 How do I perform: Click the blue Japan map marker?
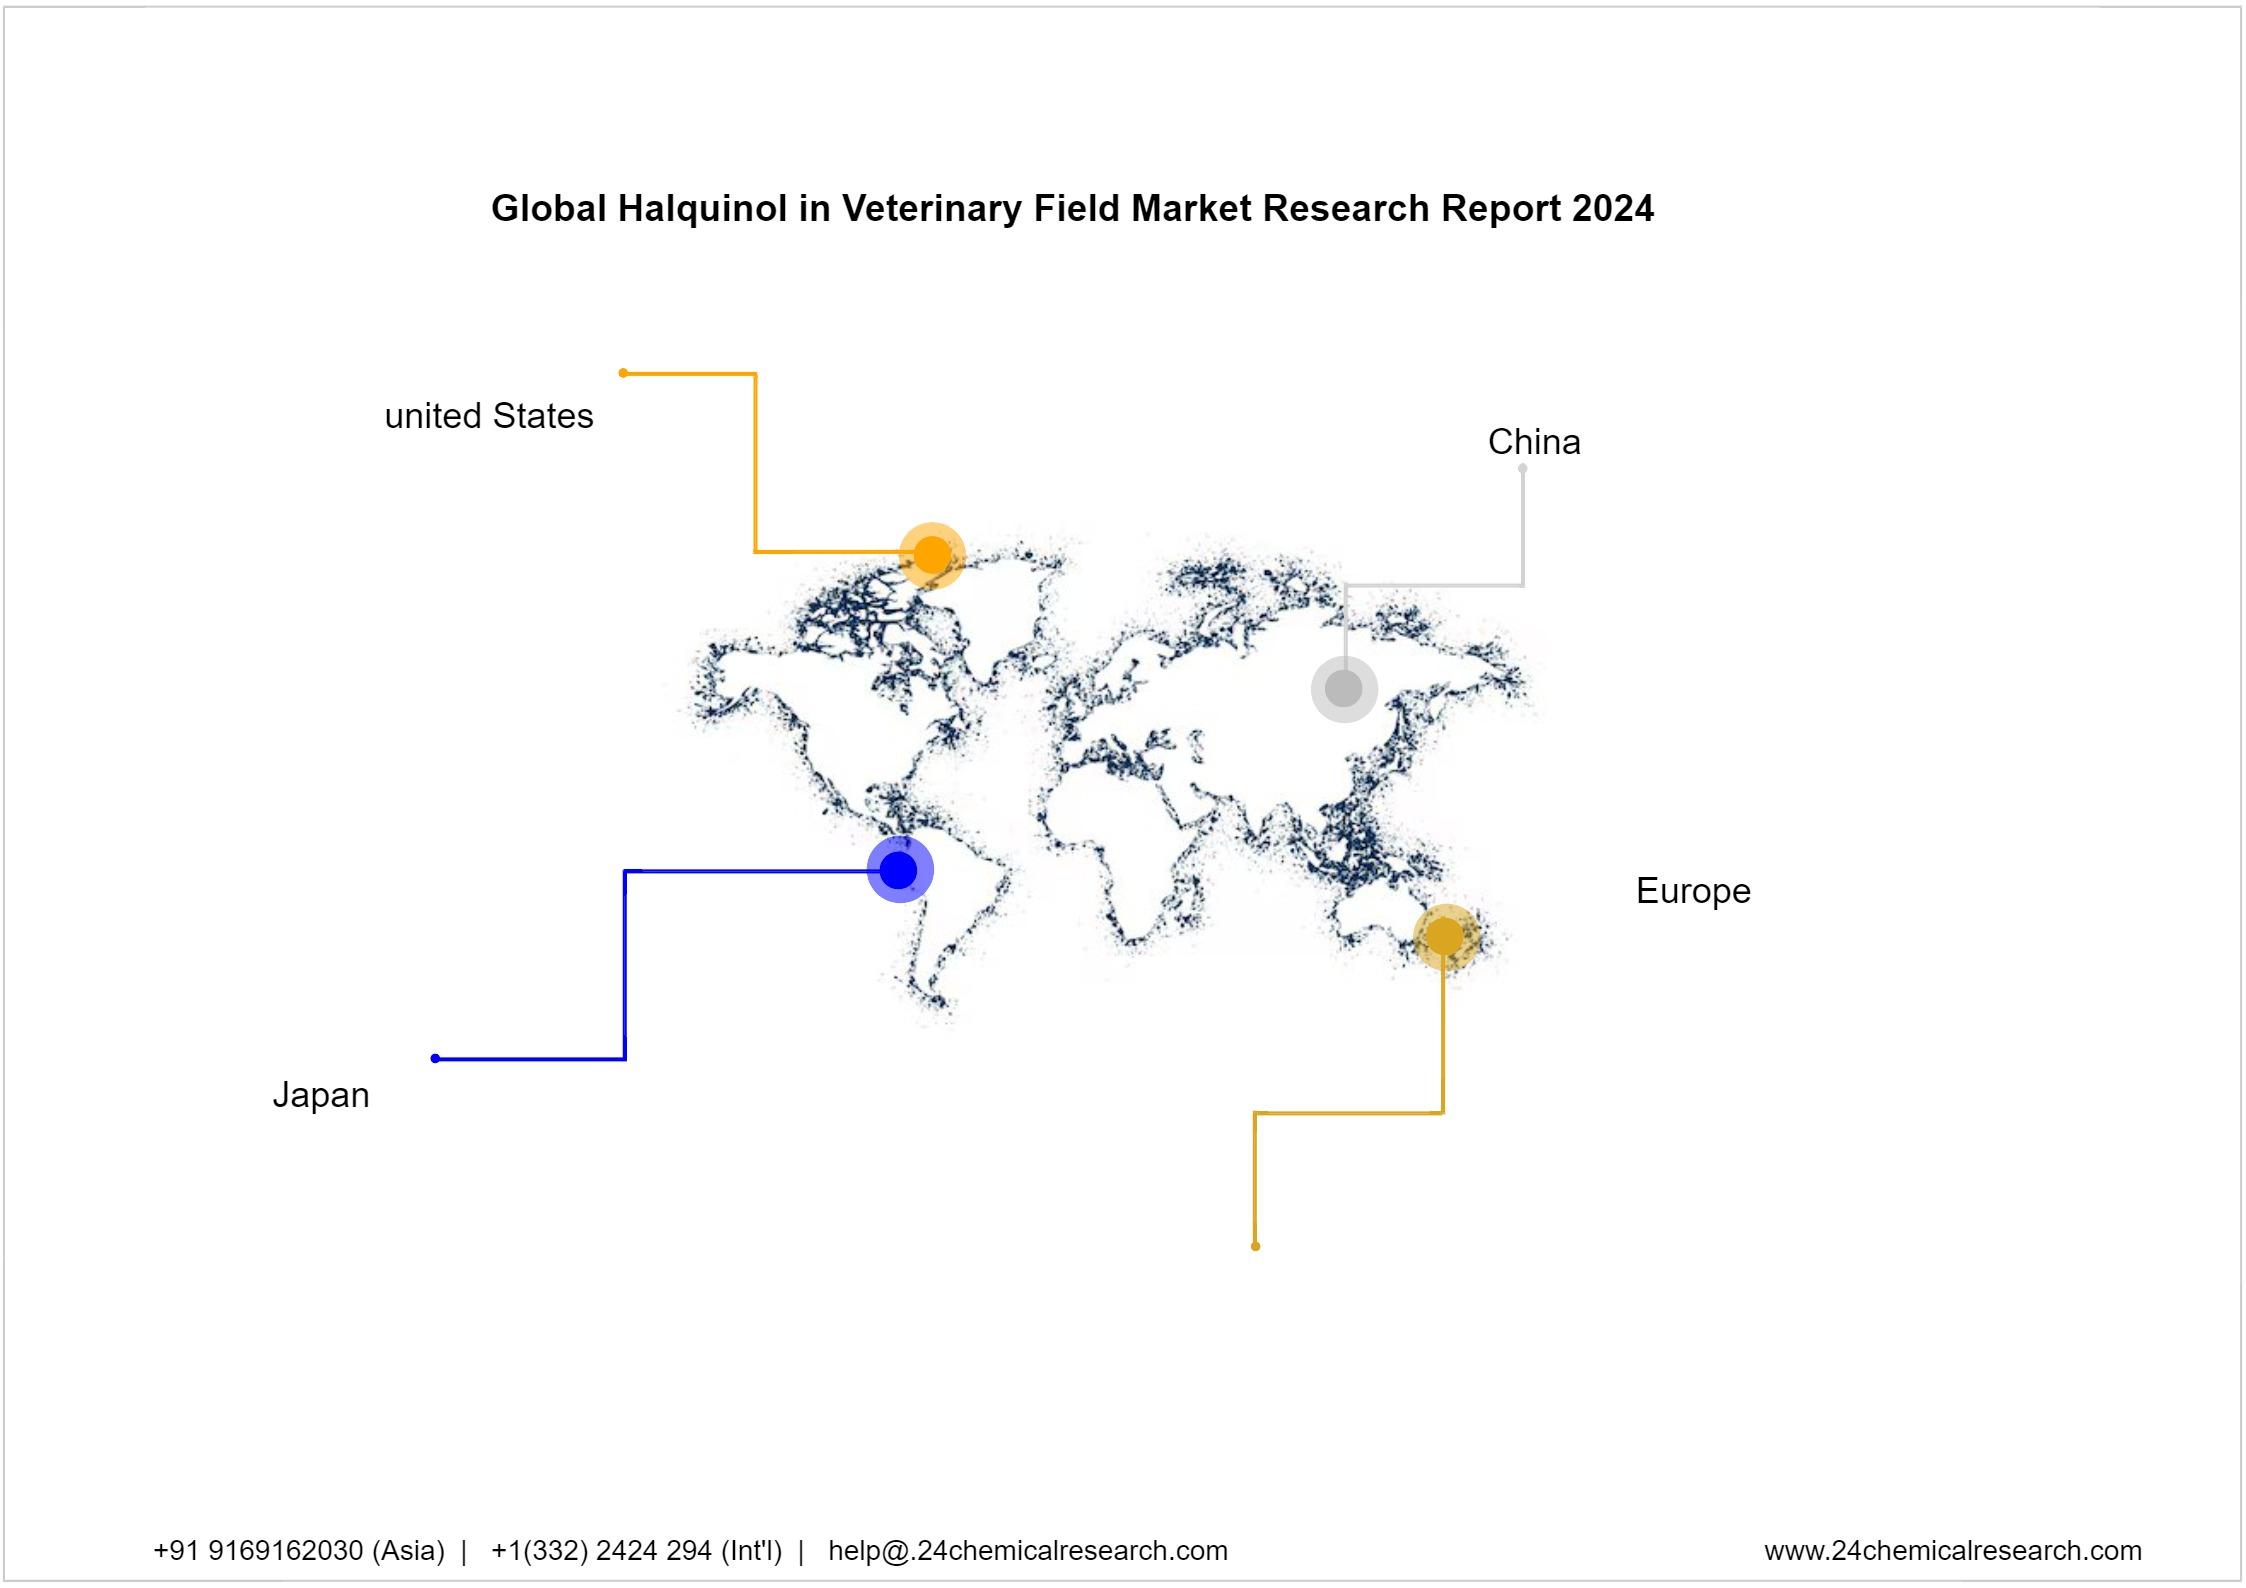(899, 870)
